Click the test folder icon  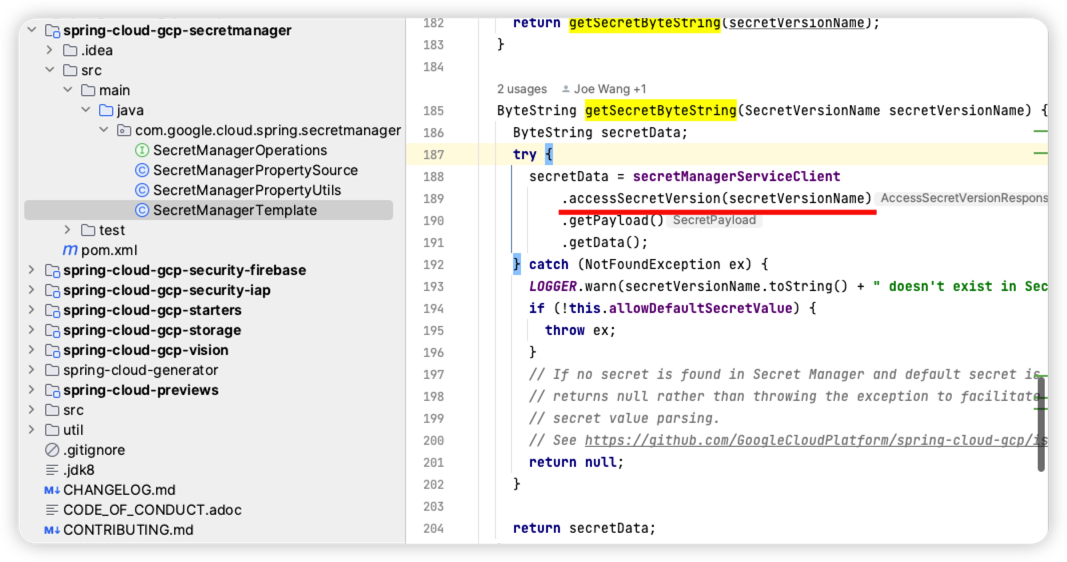coord(88,230)
